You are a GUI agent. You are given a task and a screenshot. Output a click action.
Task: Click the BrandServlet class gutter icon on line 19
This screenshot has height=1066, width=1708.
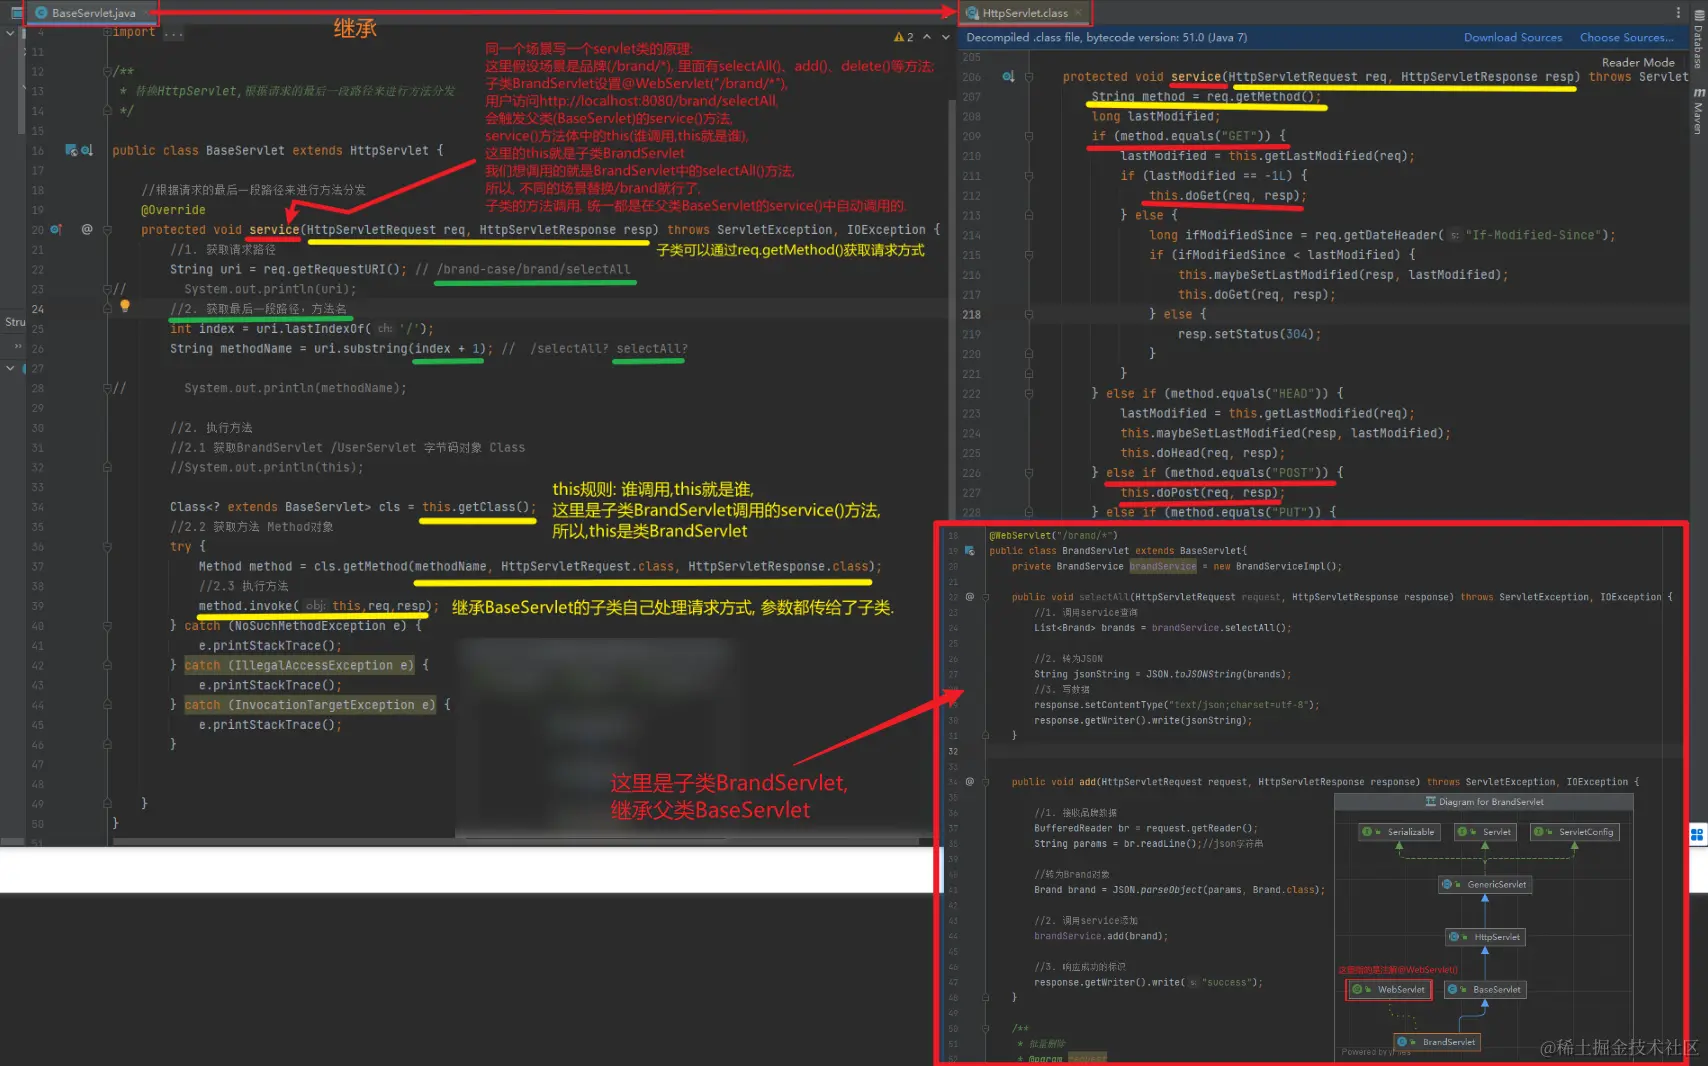click(969, 551)
